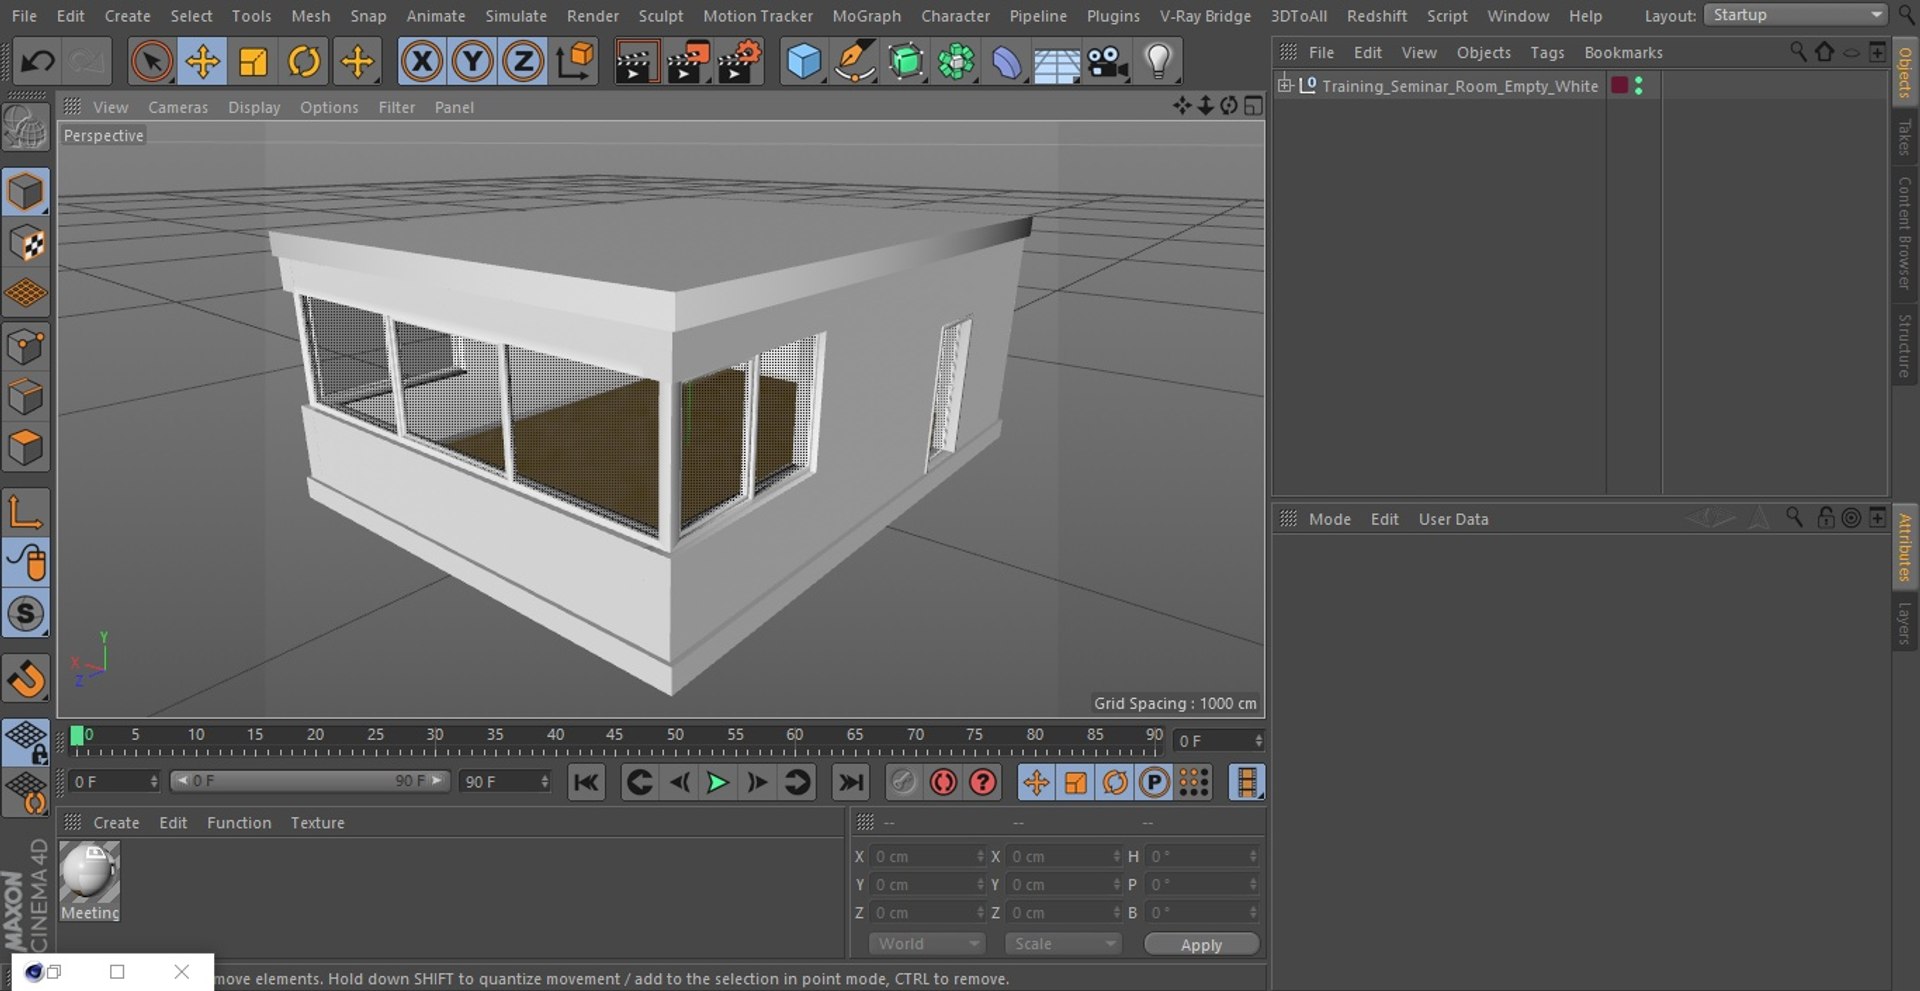1920x991 pixels.
Task: Toggle visibility dots of Training_Seminar_Room object
Action: coord(1638,86)
